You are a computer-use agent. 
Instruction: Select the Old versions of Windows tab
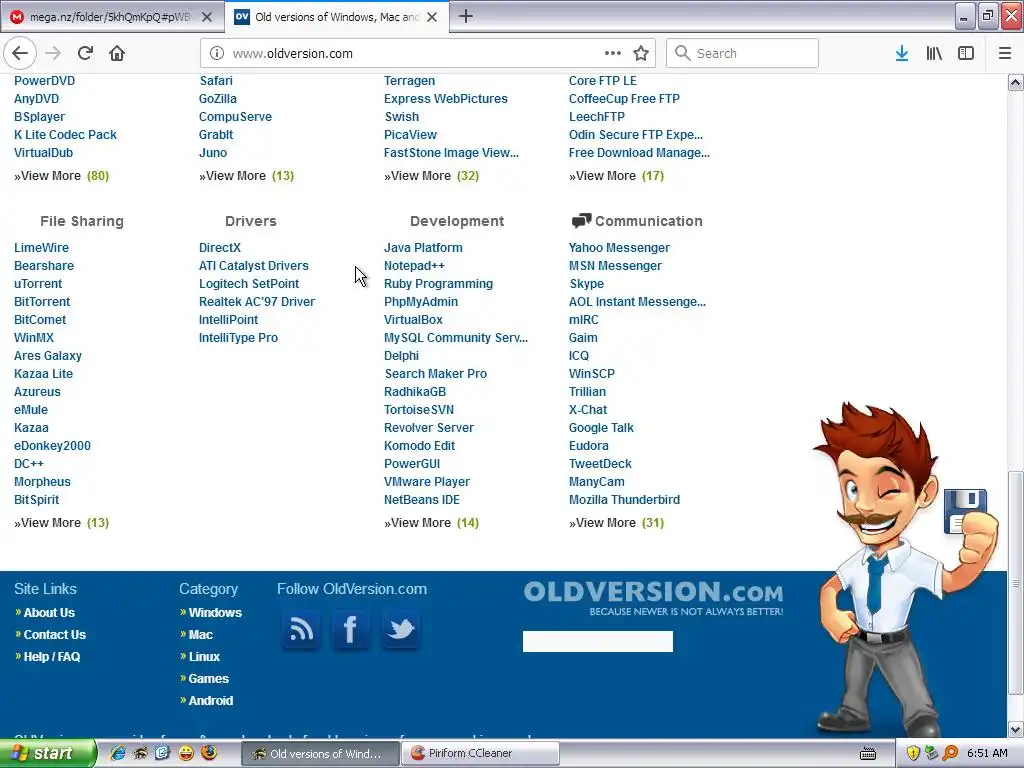click(x=336, y=17)
